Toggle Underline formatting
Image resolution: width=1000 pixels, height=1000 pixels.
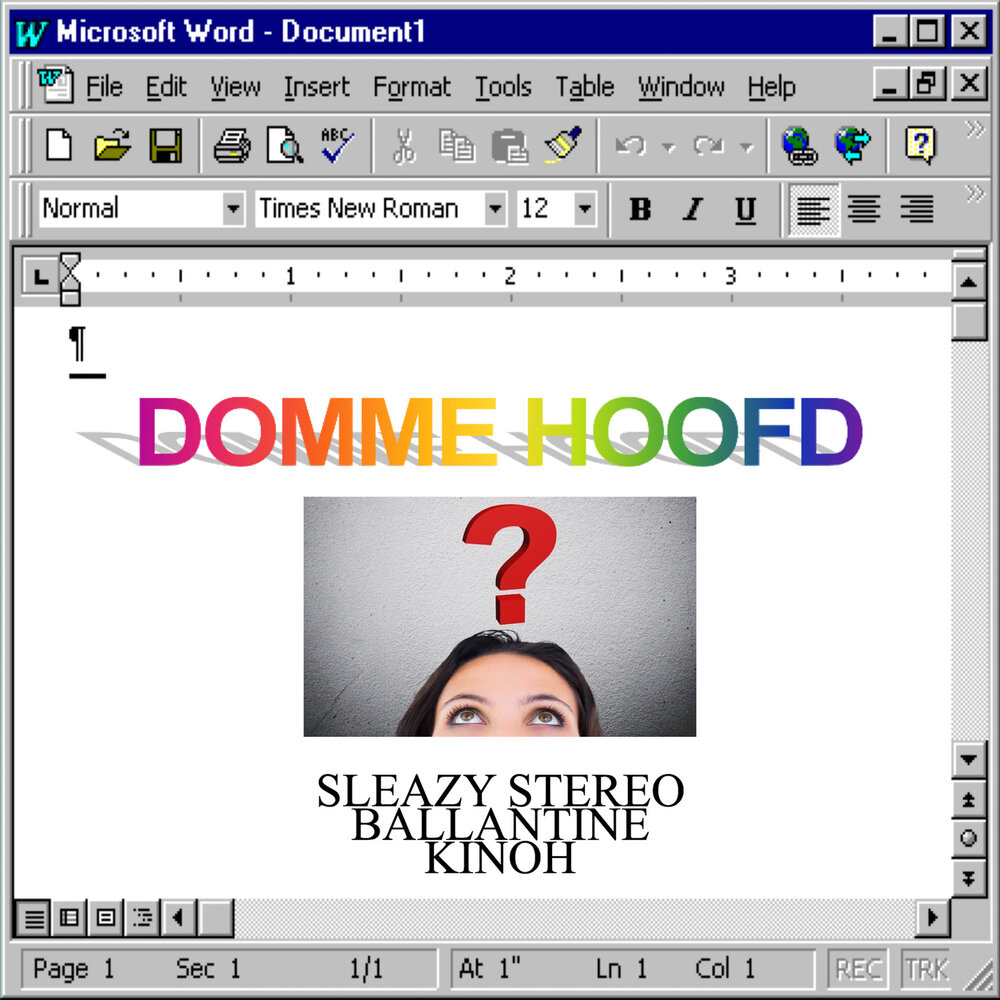coord(745,209)
